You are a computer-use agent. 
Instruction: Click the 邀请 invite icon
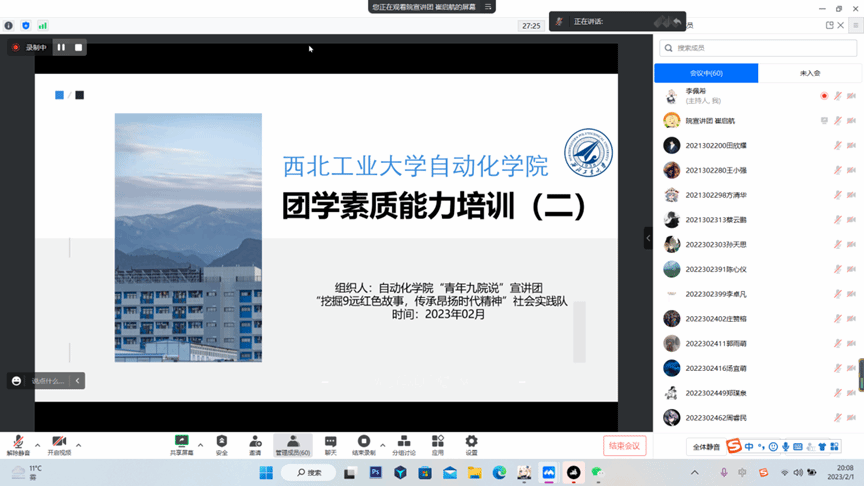click(255, 442)
